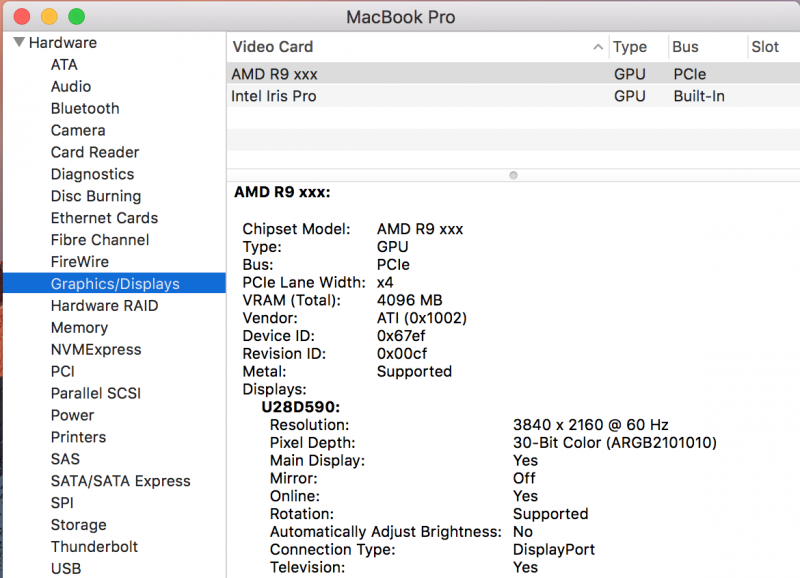Screen dimensions: 800x578
Task: Select the Intel Iris Pro video card row
Action: (513, 96)
